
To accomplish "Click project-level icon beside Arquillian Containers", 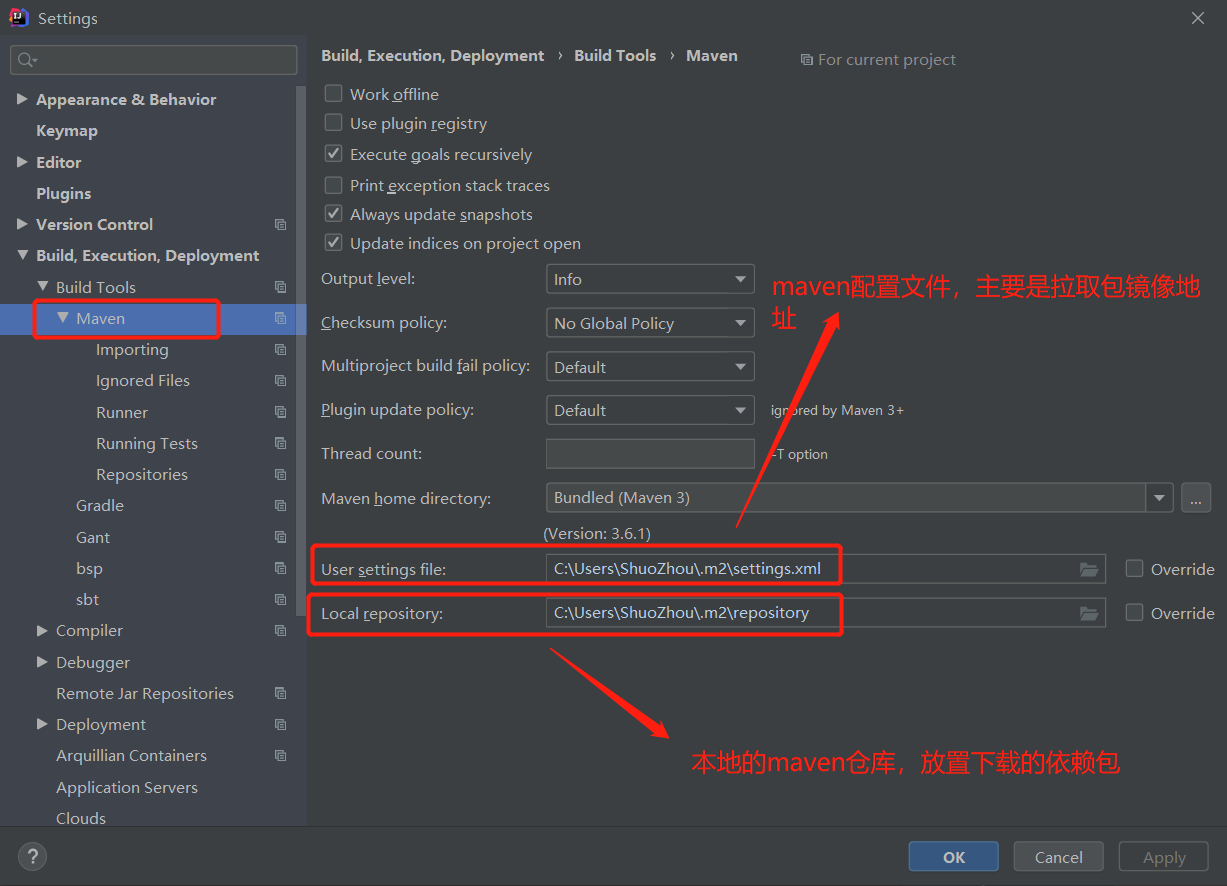I will [x=280, y=756].
